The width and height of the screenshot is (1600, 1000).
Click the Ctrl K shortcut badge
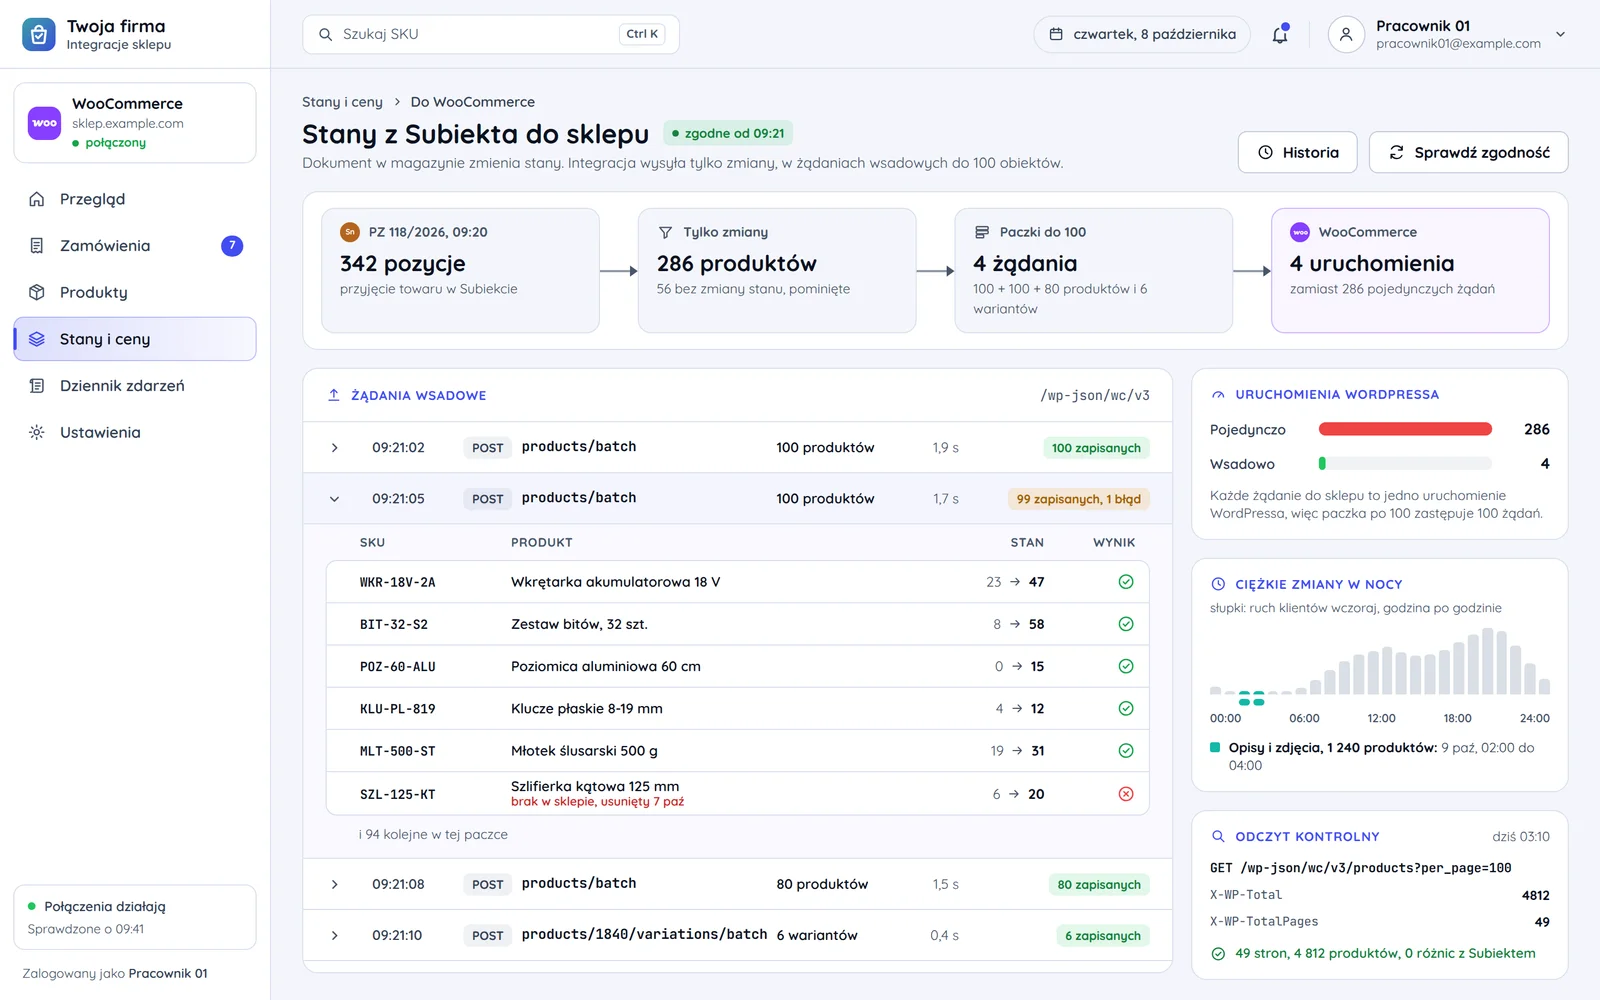[x=642, y=34]
